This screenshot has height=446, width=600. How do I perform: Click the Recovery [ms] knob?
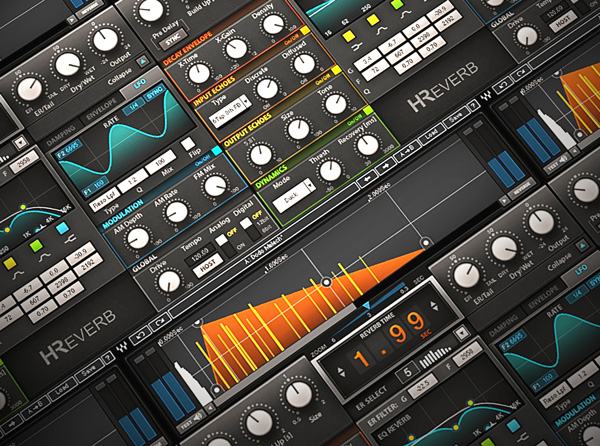(367, 145)
